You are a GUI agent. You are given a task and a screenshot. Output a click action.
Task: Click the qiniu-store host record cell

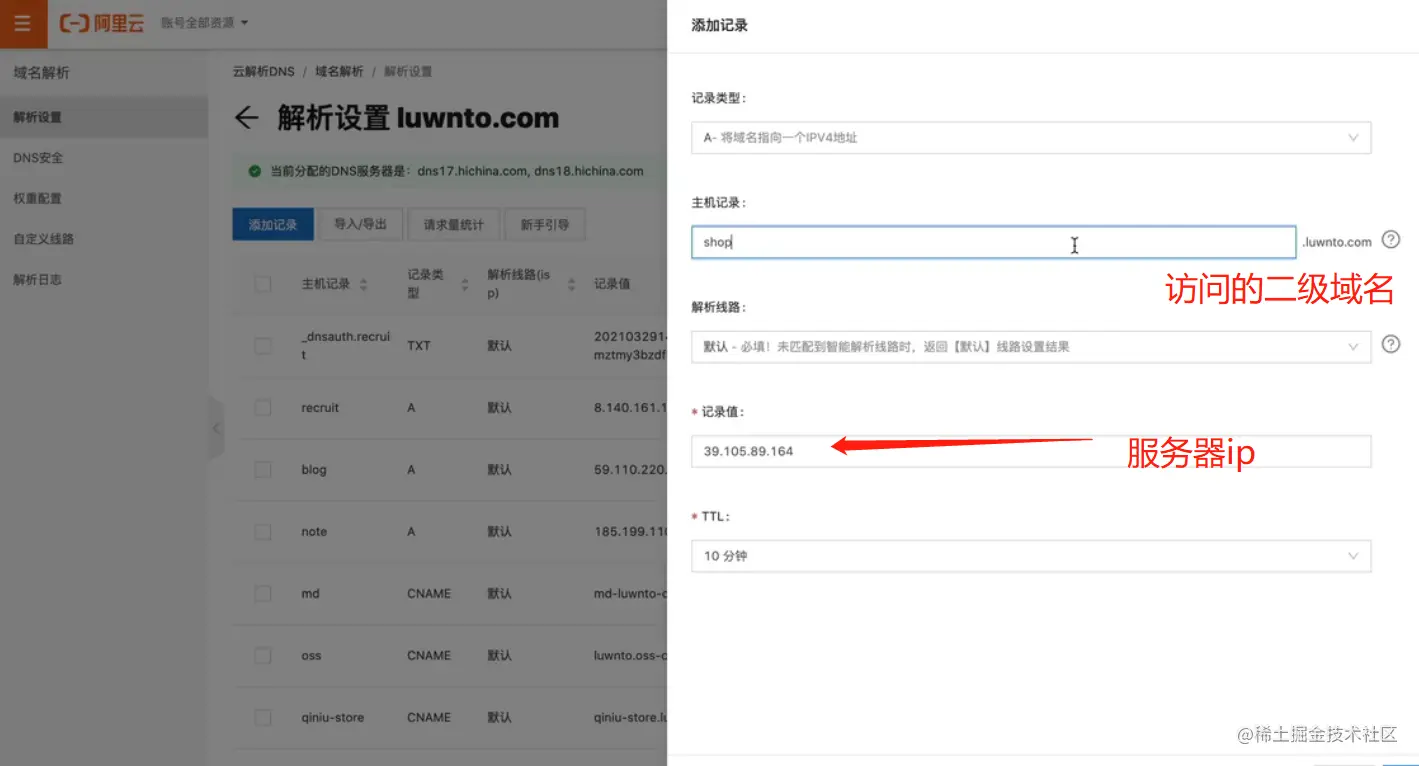point(333,718)
